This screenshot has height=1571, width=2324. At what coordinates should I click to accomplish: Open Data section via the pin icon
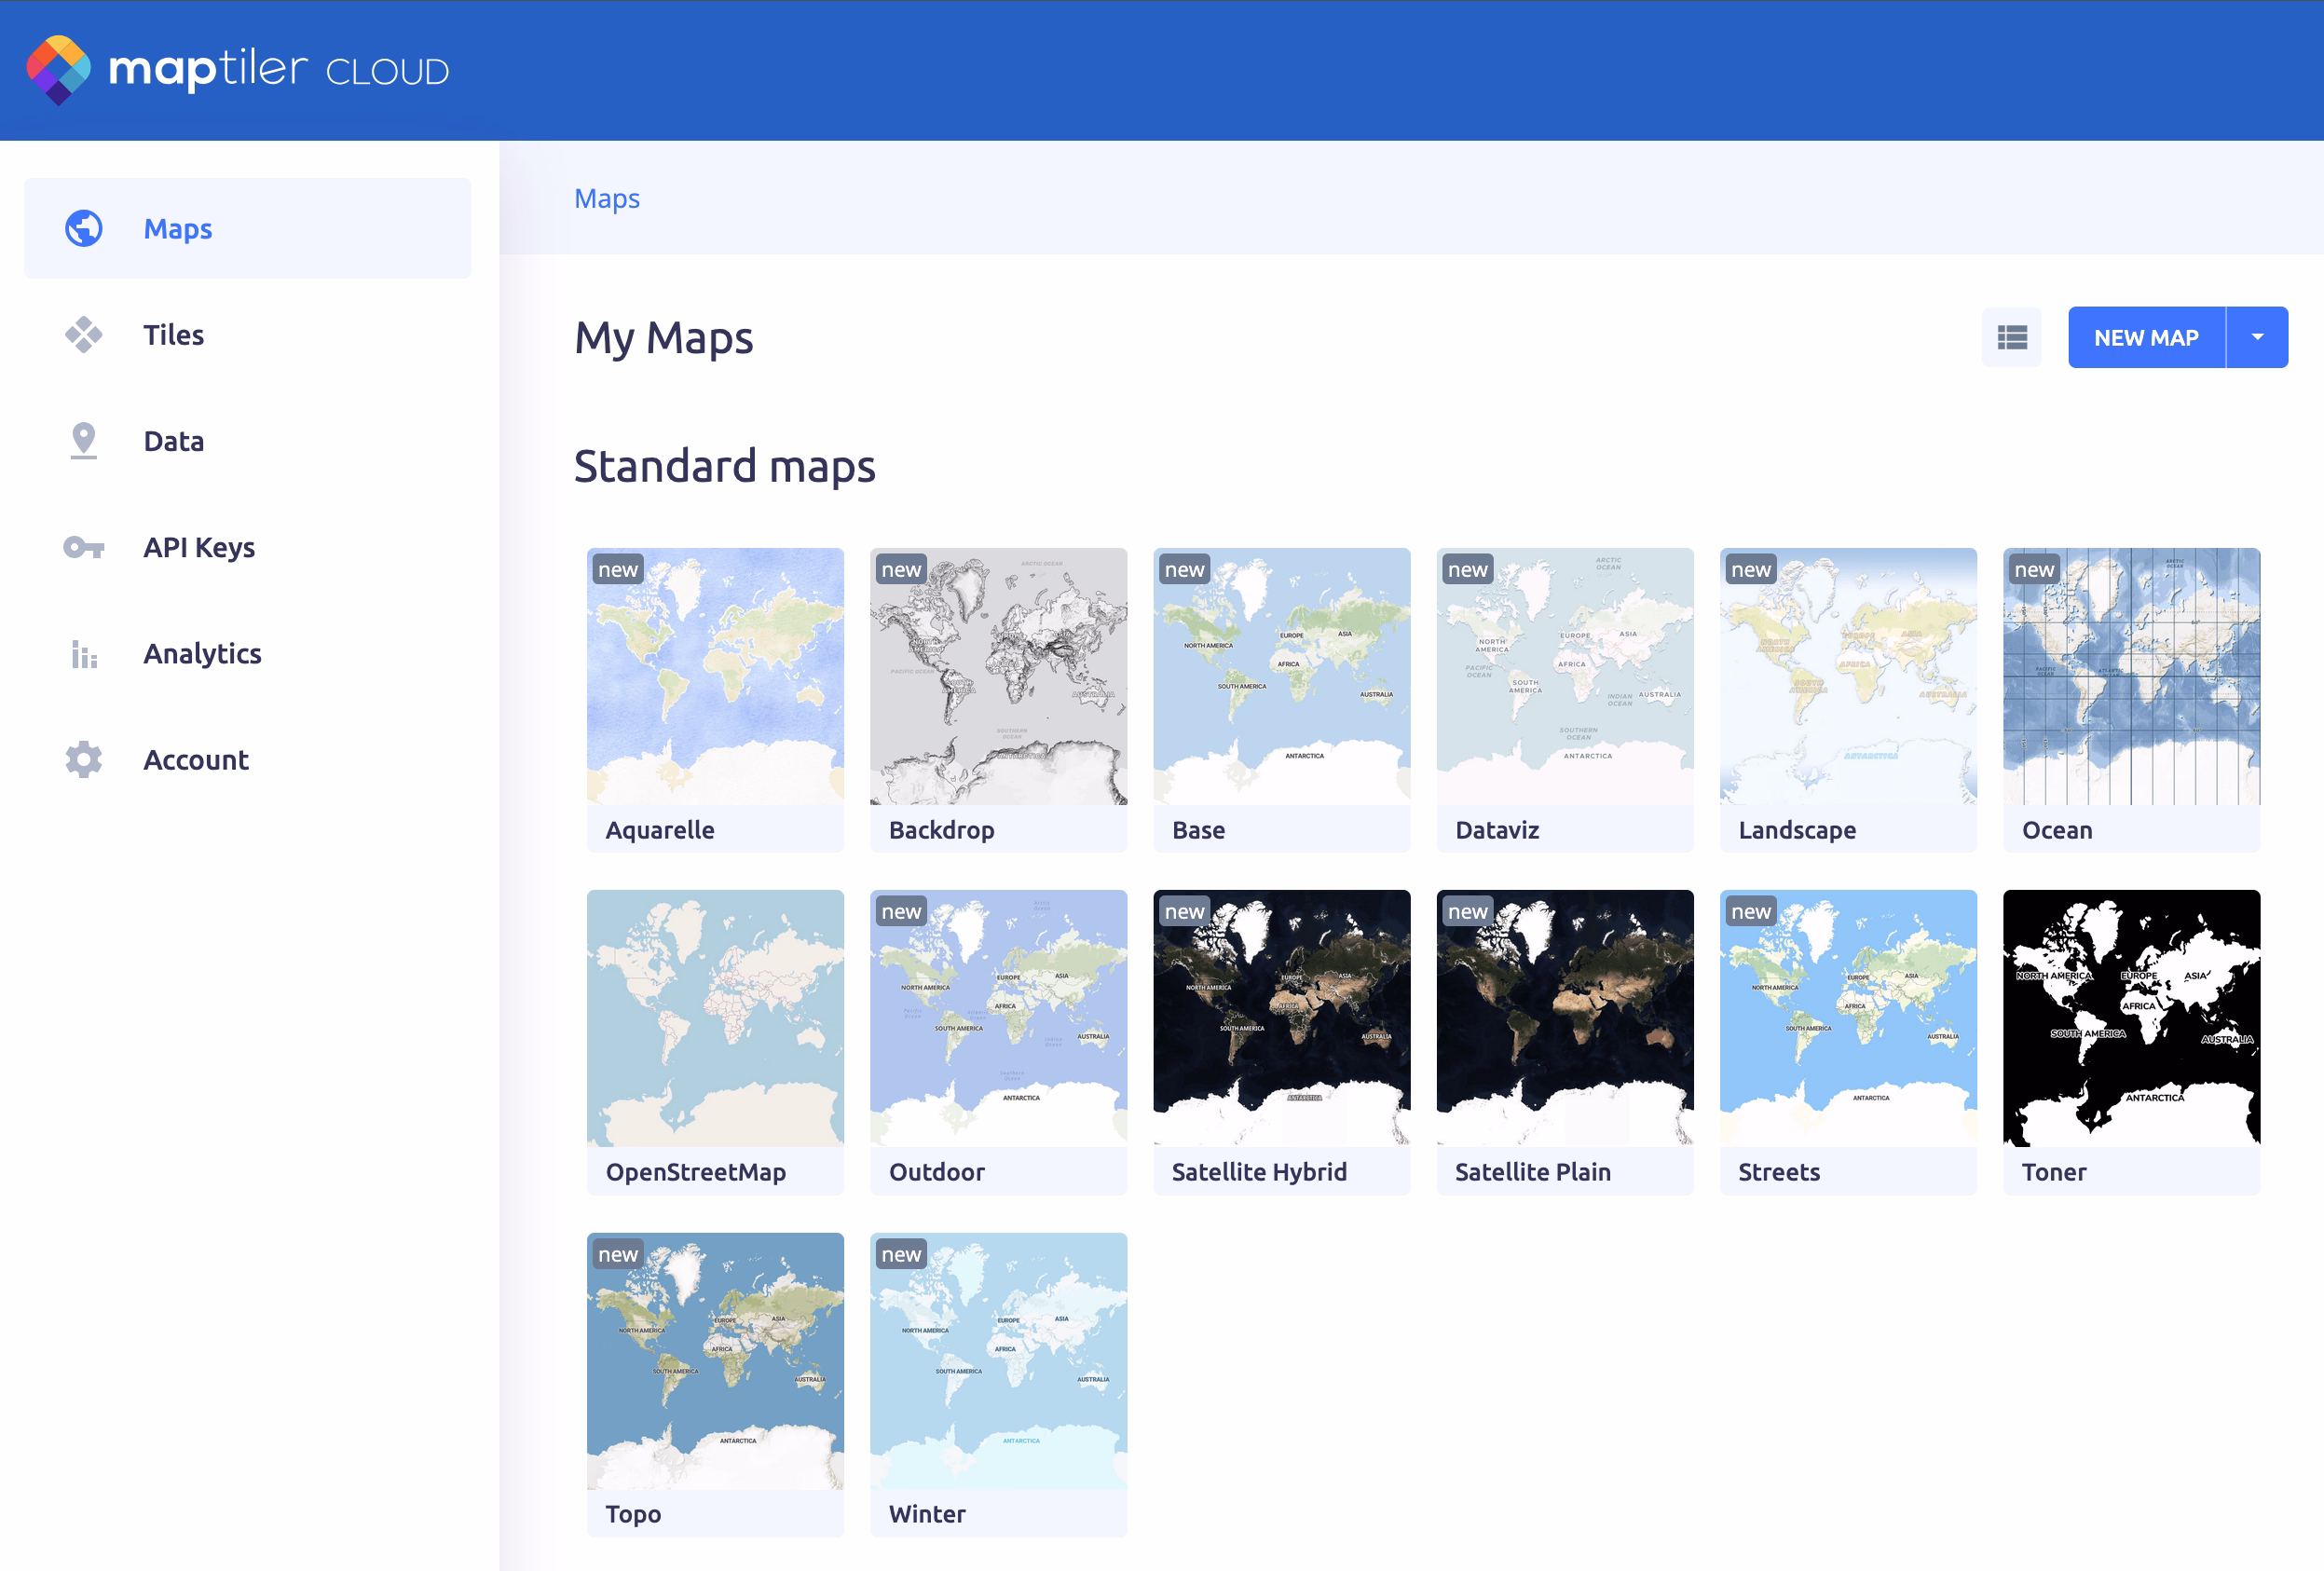coord(83,440)
